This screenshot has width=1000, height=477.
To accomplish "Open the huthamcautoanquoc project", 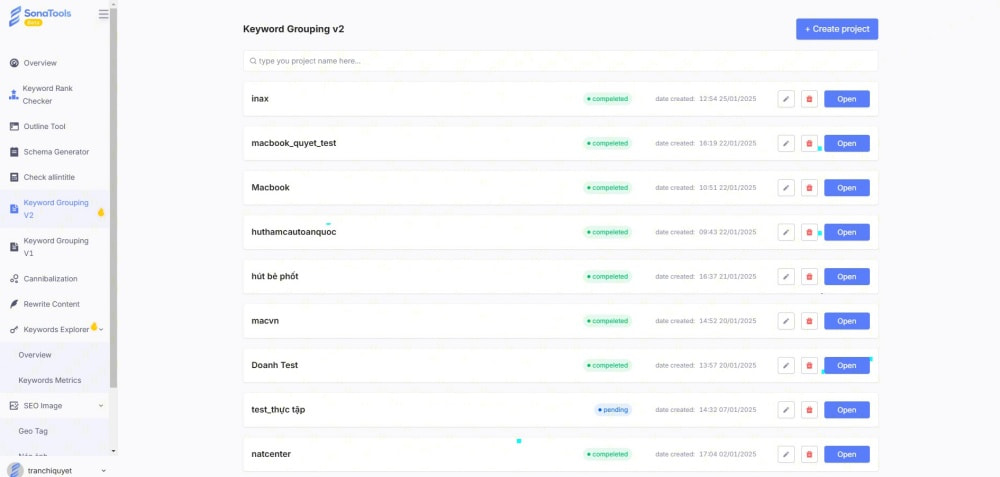I will point(846,232).
